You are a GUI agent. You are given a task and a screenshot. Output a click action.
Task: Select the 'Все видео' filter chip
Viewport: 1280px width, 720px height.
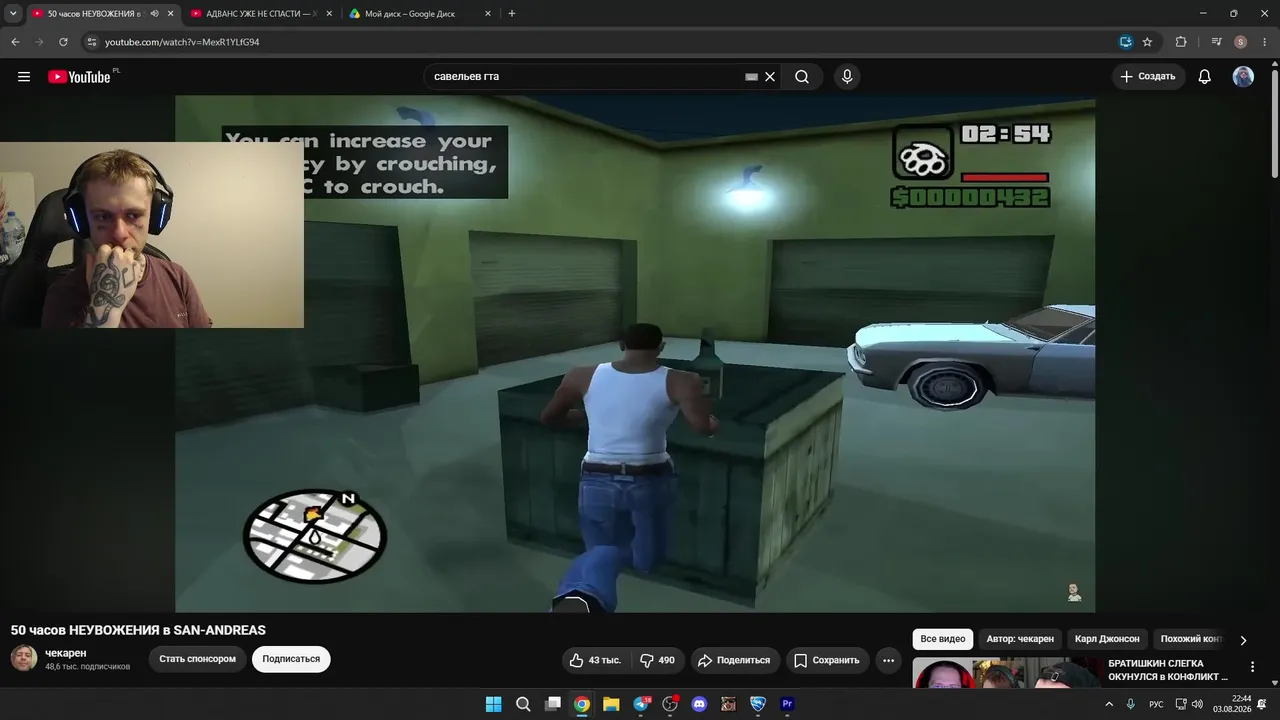click(x=943, y=639)
